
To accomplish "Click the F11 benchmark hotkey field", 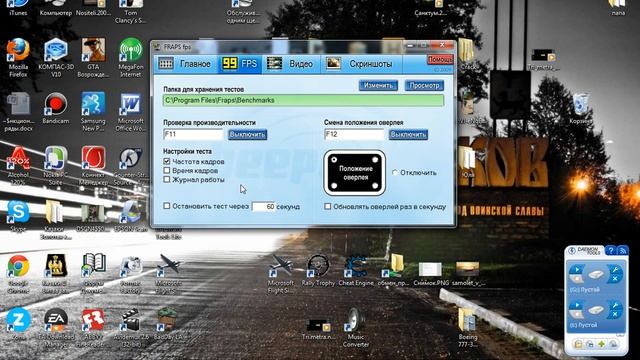I will pyautogui.click(x=193, y=134).
